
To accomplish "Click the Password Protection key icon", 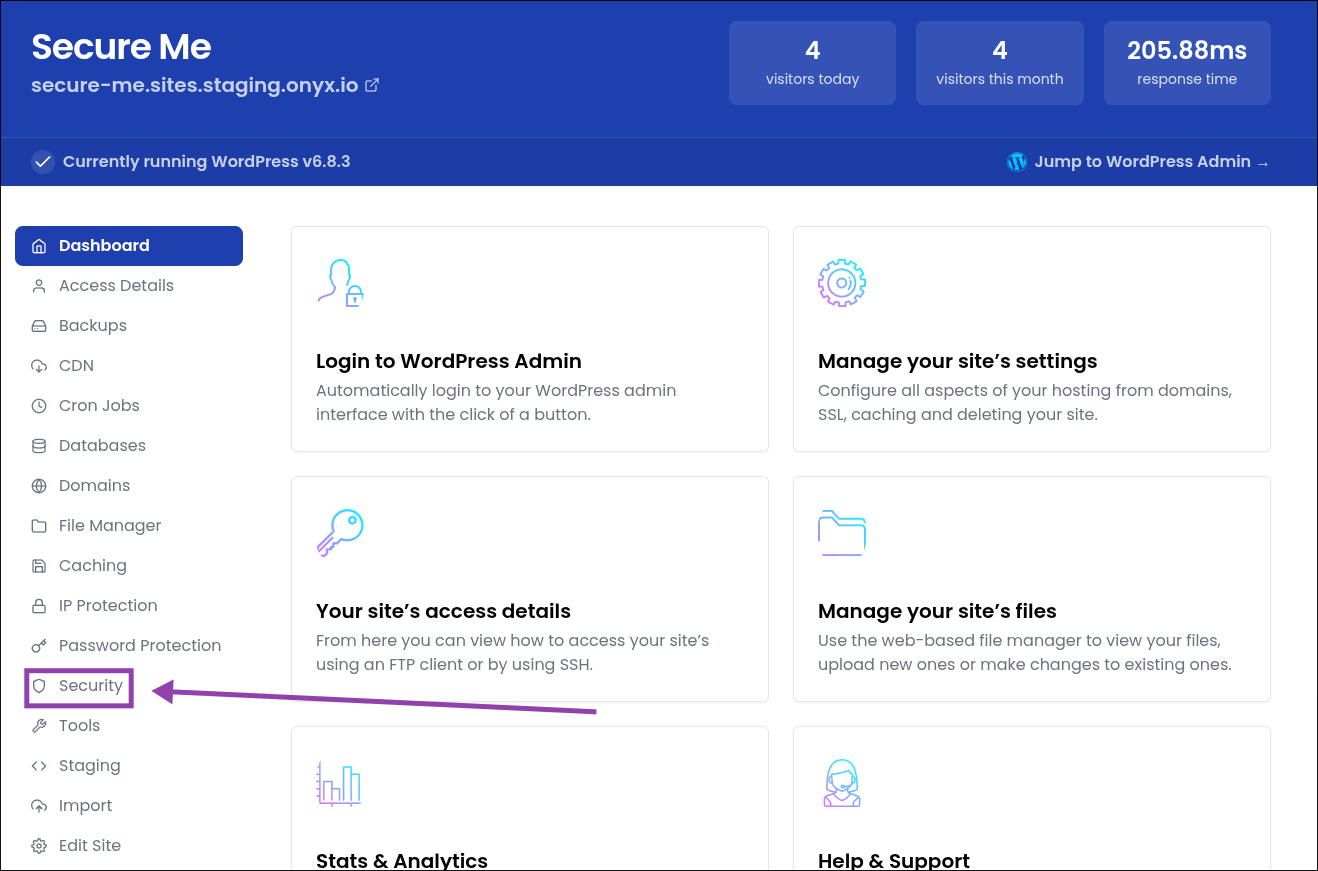I will [39, 646].
